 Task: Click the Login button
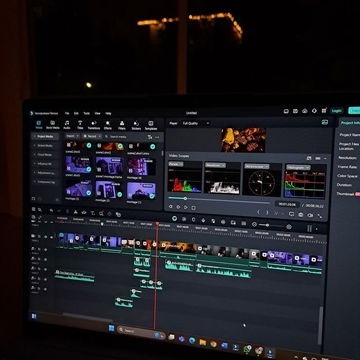(337, 111)
